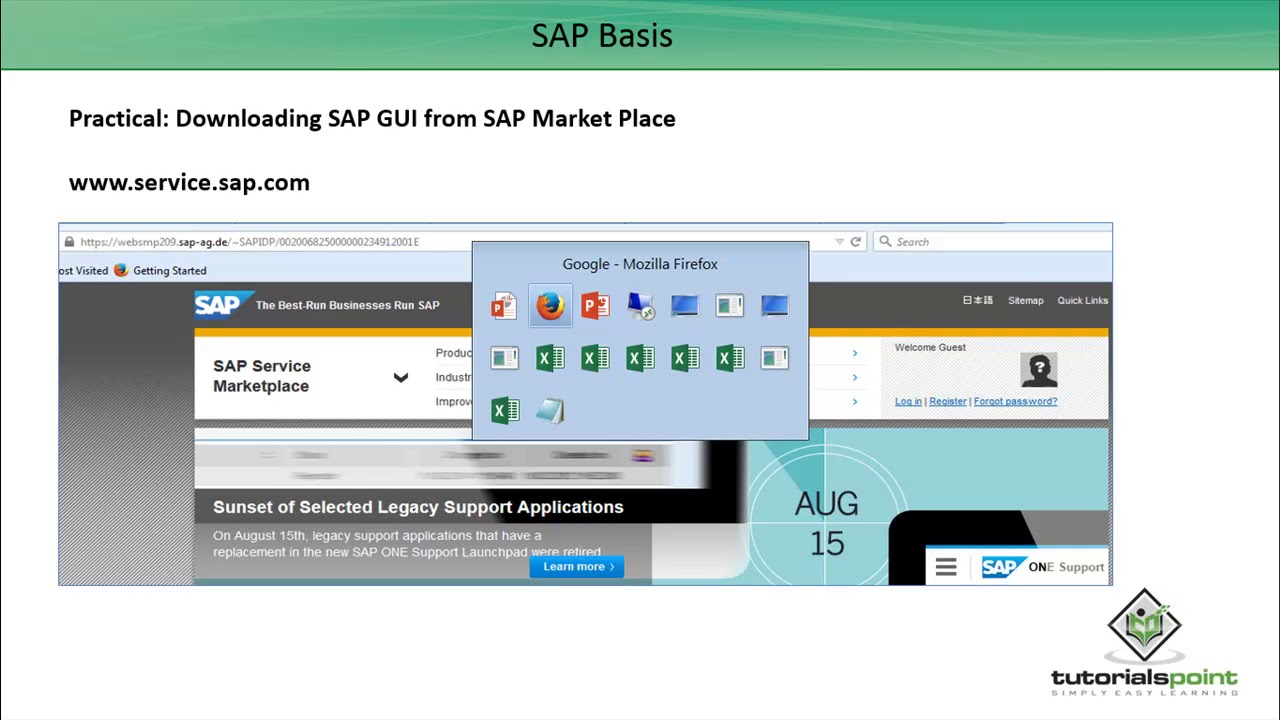Click the Register link
This screenshot has width=1280, height=720.
point(948,401)
